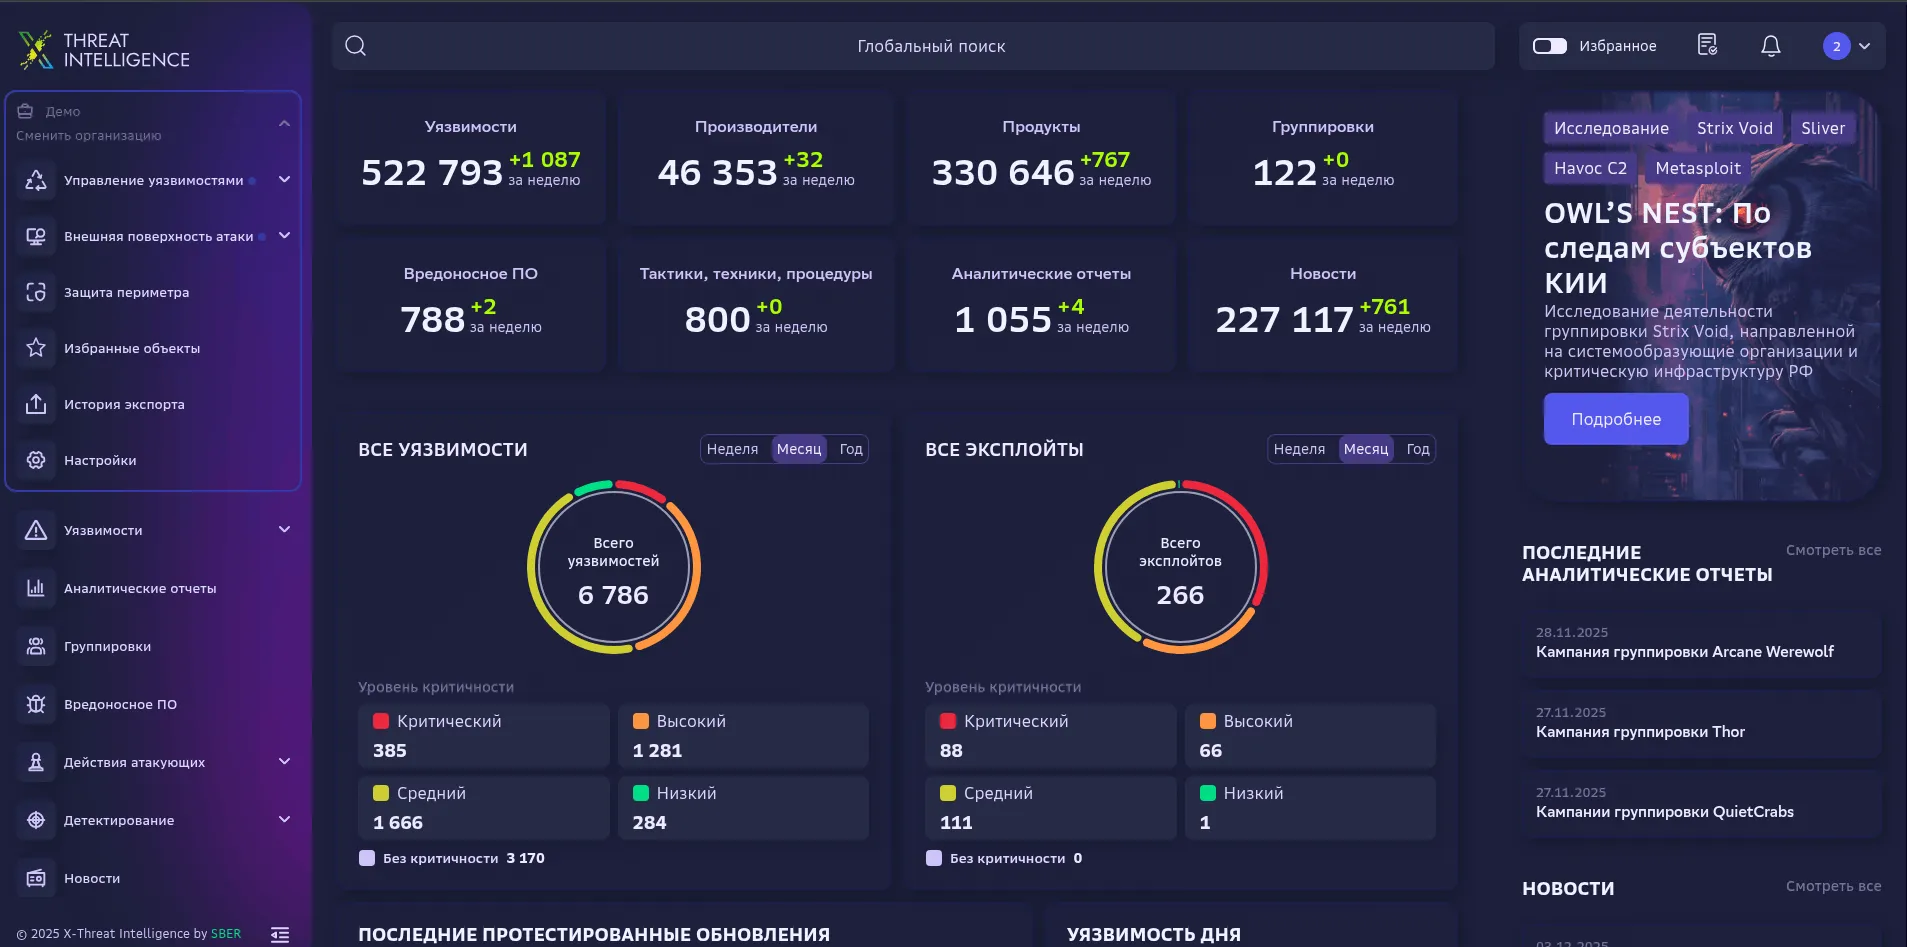Open the user account dropdown arrow
The width and height of the screenshot is (1907, 947).
click(1864, 46)
